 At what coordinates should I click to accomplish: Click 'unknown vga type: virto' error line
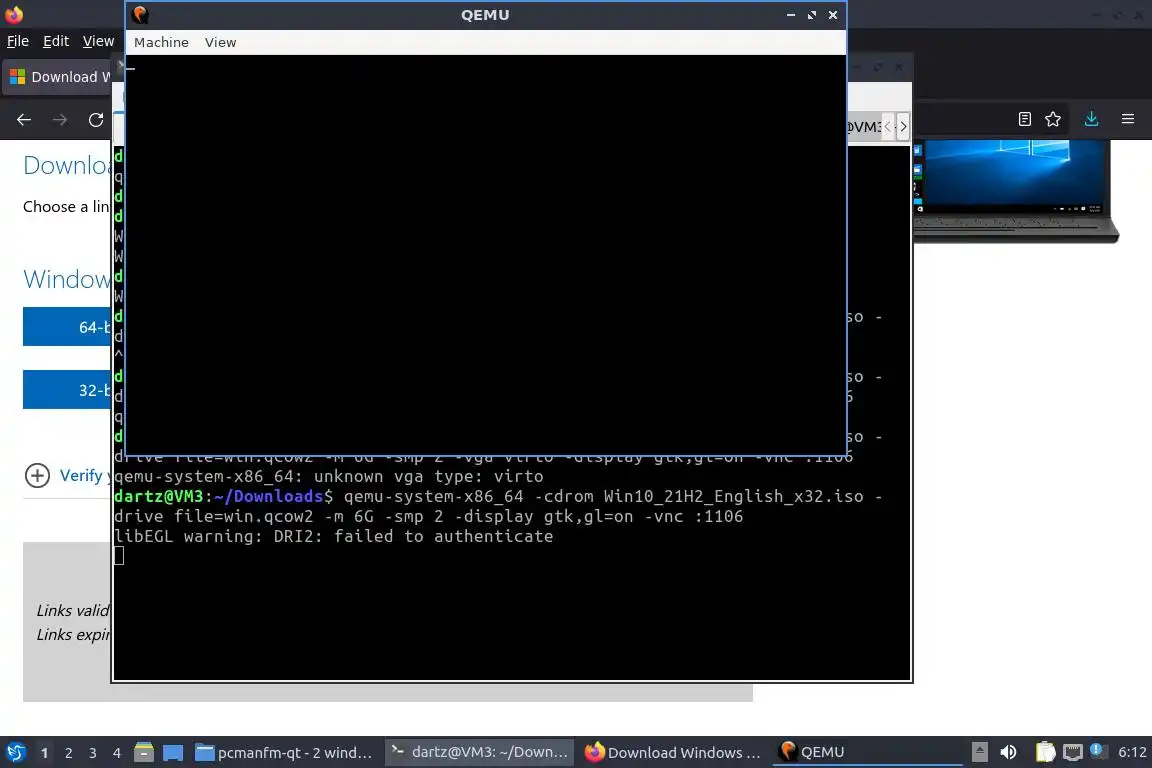(x=328, y=476)
